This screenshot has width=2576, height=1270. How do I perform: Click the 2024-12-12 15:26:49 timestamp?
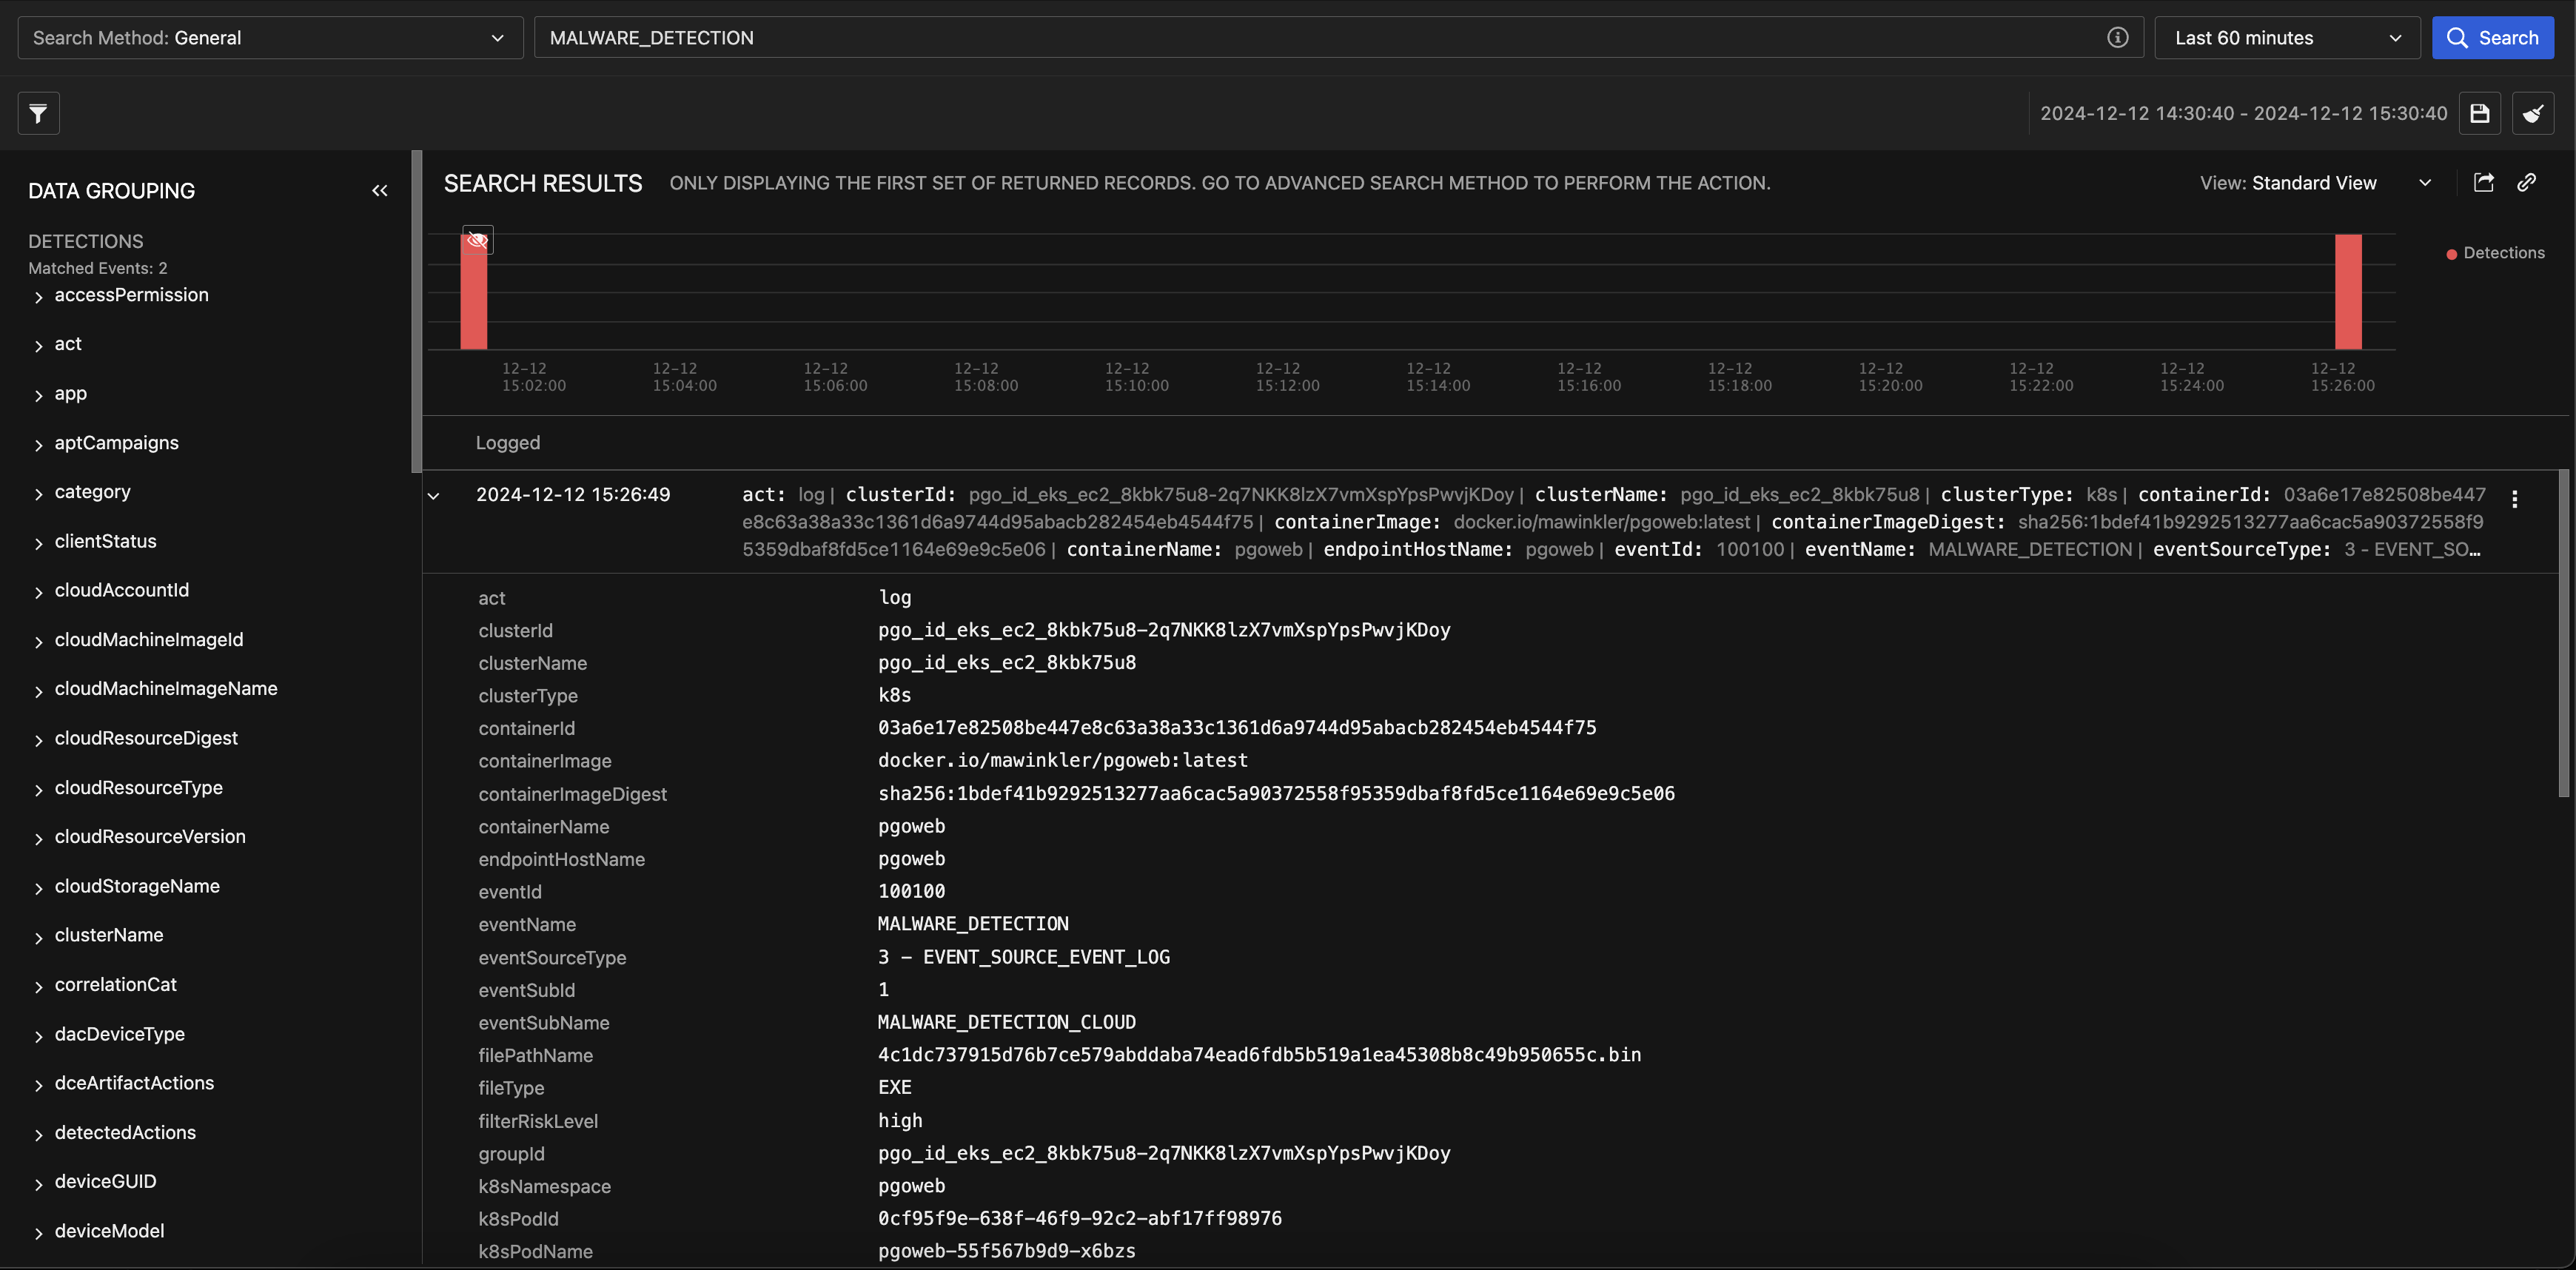pos(573,494)
